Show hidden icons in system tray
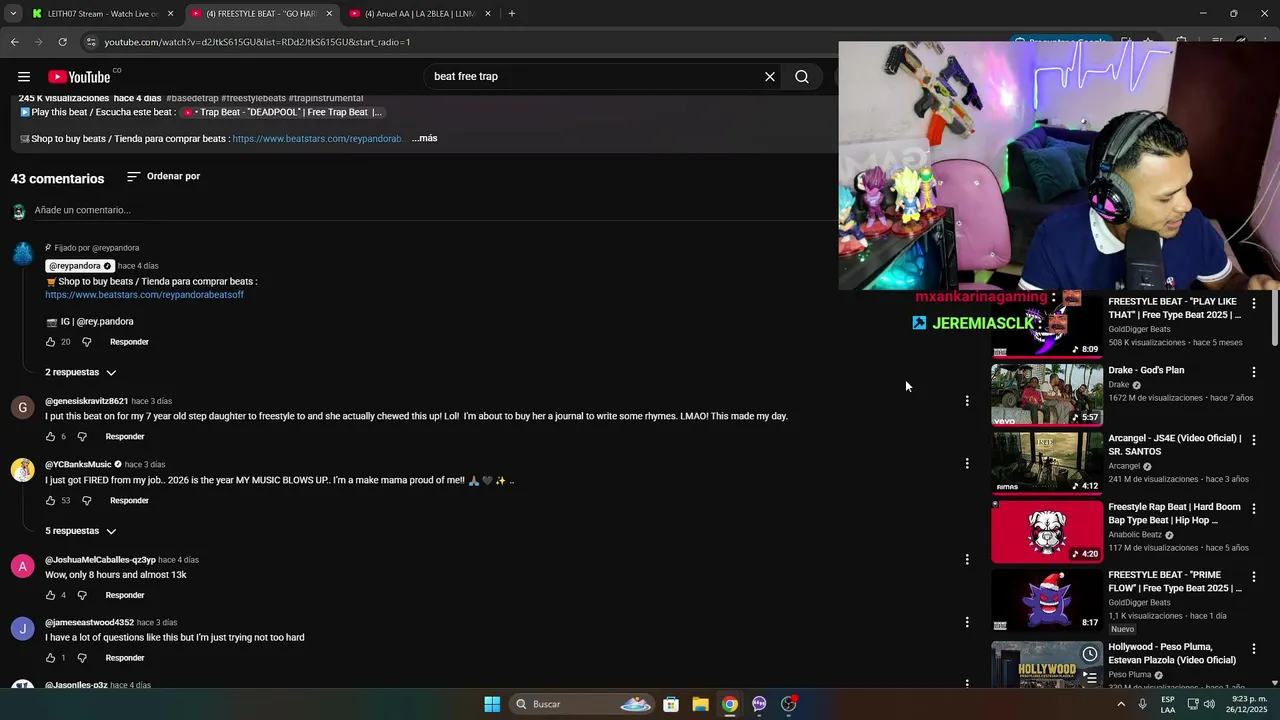 click(1121, 704)
